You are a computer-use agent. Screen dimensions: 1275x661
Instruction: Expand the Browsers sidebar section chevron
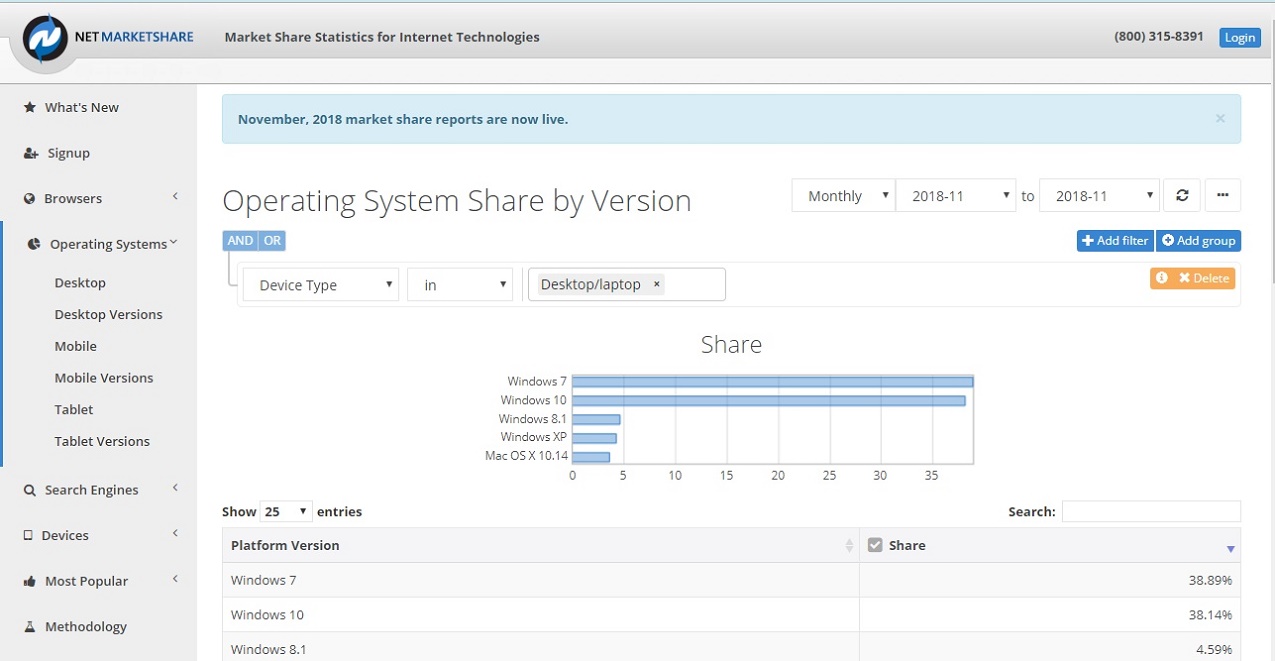click(175, 197)
